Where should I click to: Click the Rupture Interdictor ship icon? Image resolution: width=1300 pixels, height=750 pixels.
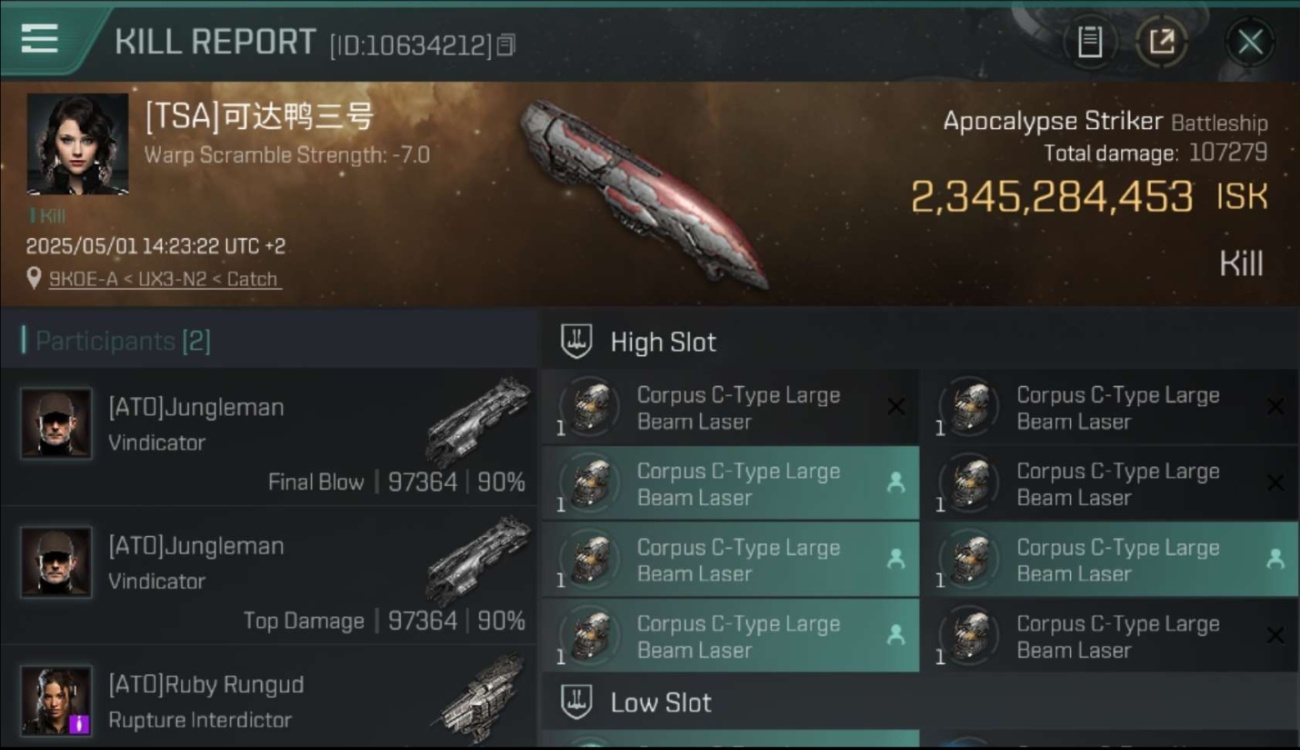point(482,697)
